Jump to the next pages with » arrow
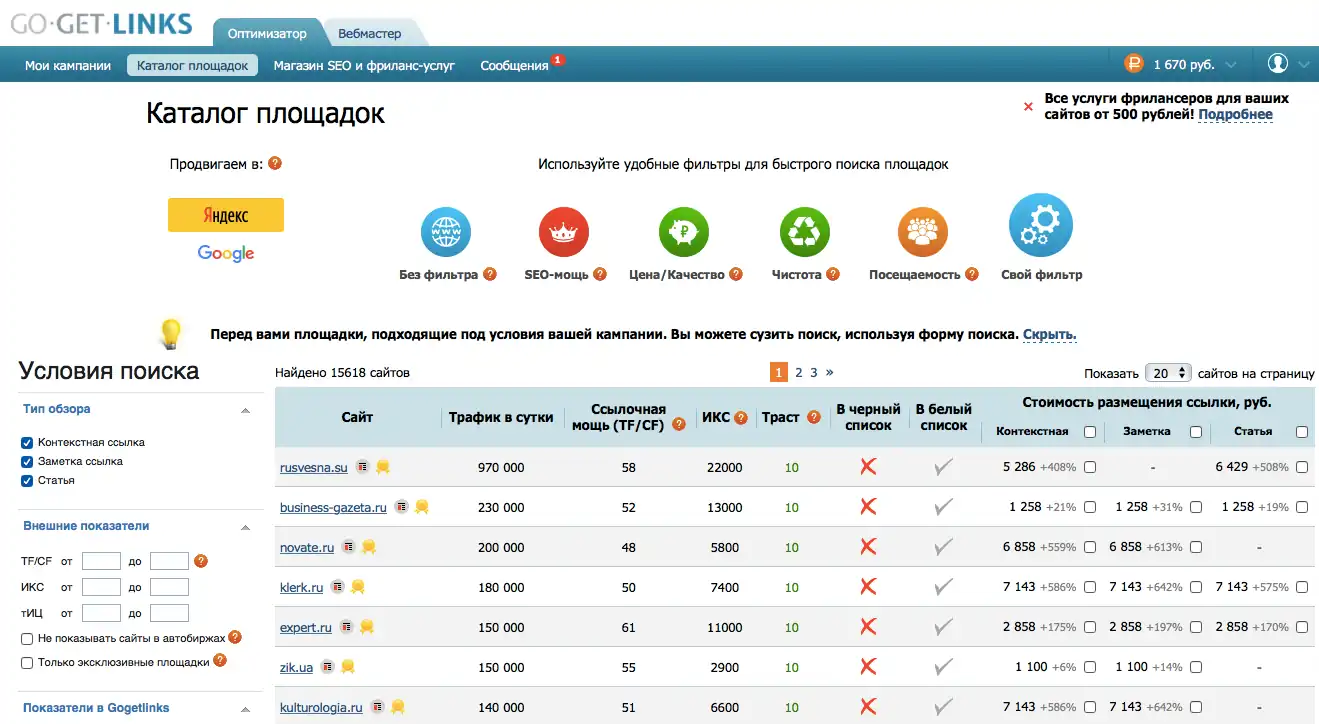The height and width of the screenshot is (724, 1319). click(829, 372)
